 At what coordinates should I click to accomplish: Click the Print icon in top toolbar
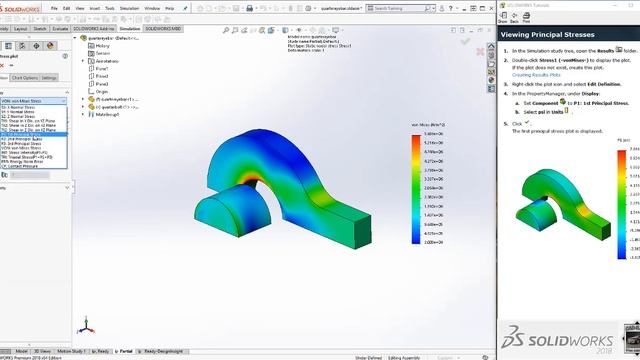(249, 8)
